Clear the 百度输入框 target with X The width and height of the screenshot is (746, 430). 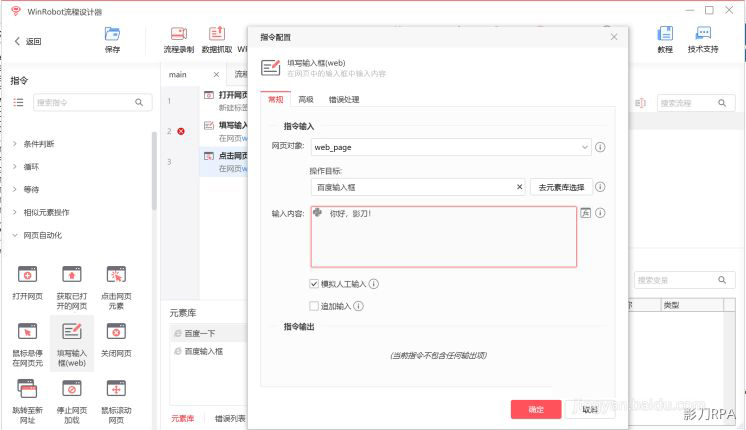click(520, 187)
